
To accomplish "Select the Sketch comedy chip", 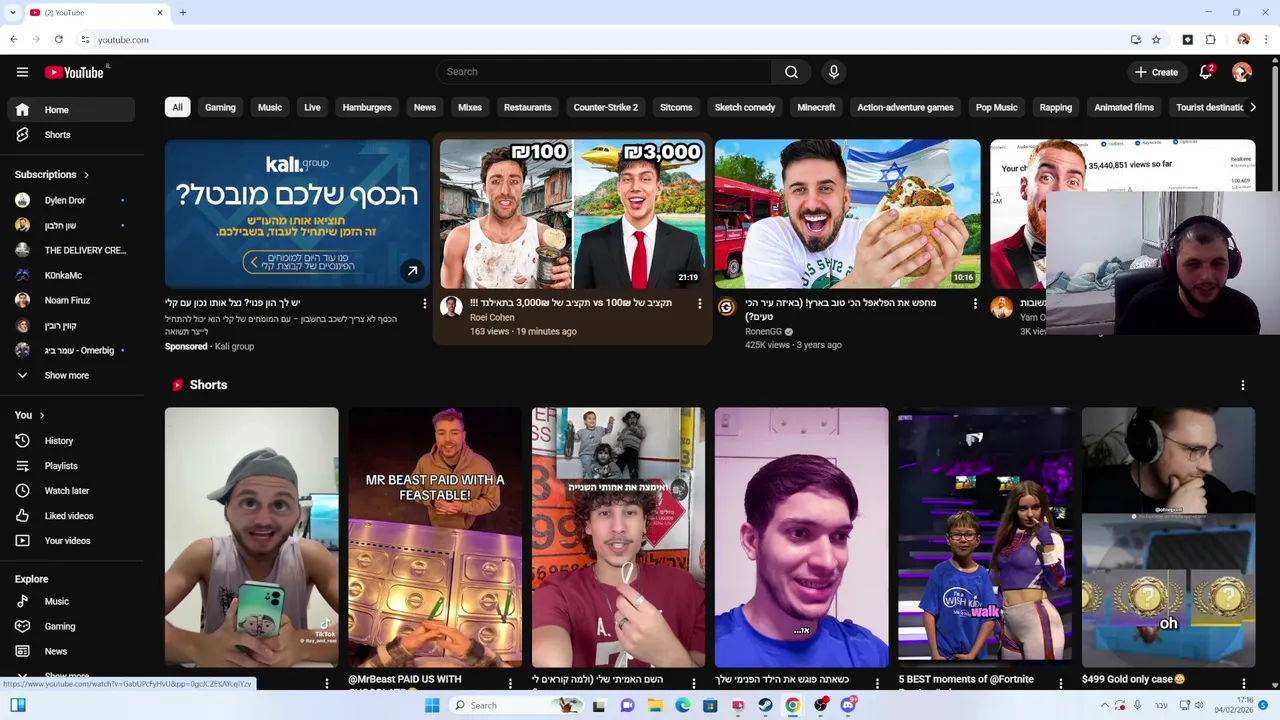I will tap(745, 107).
